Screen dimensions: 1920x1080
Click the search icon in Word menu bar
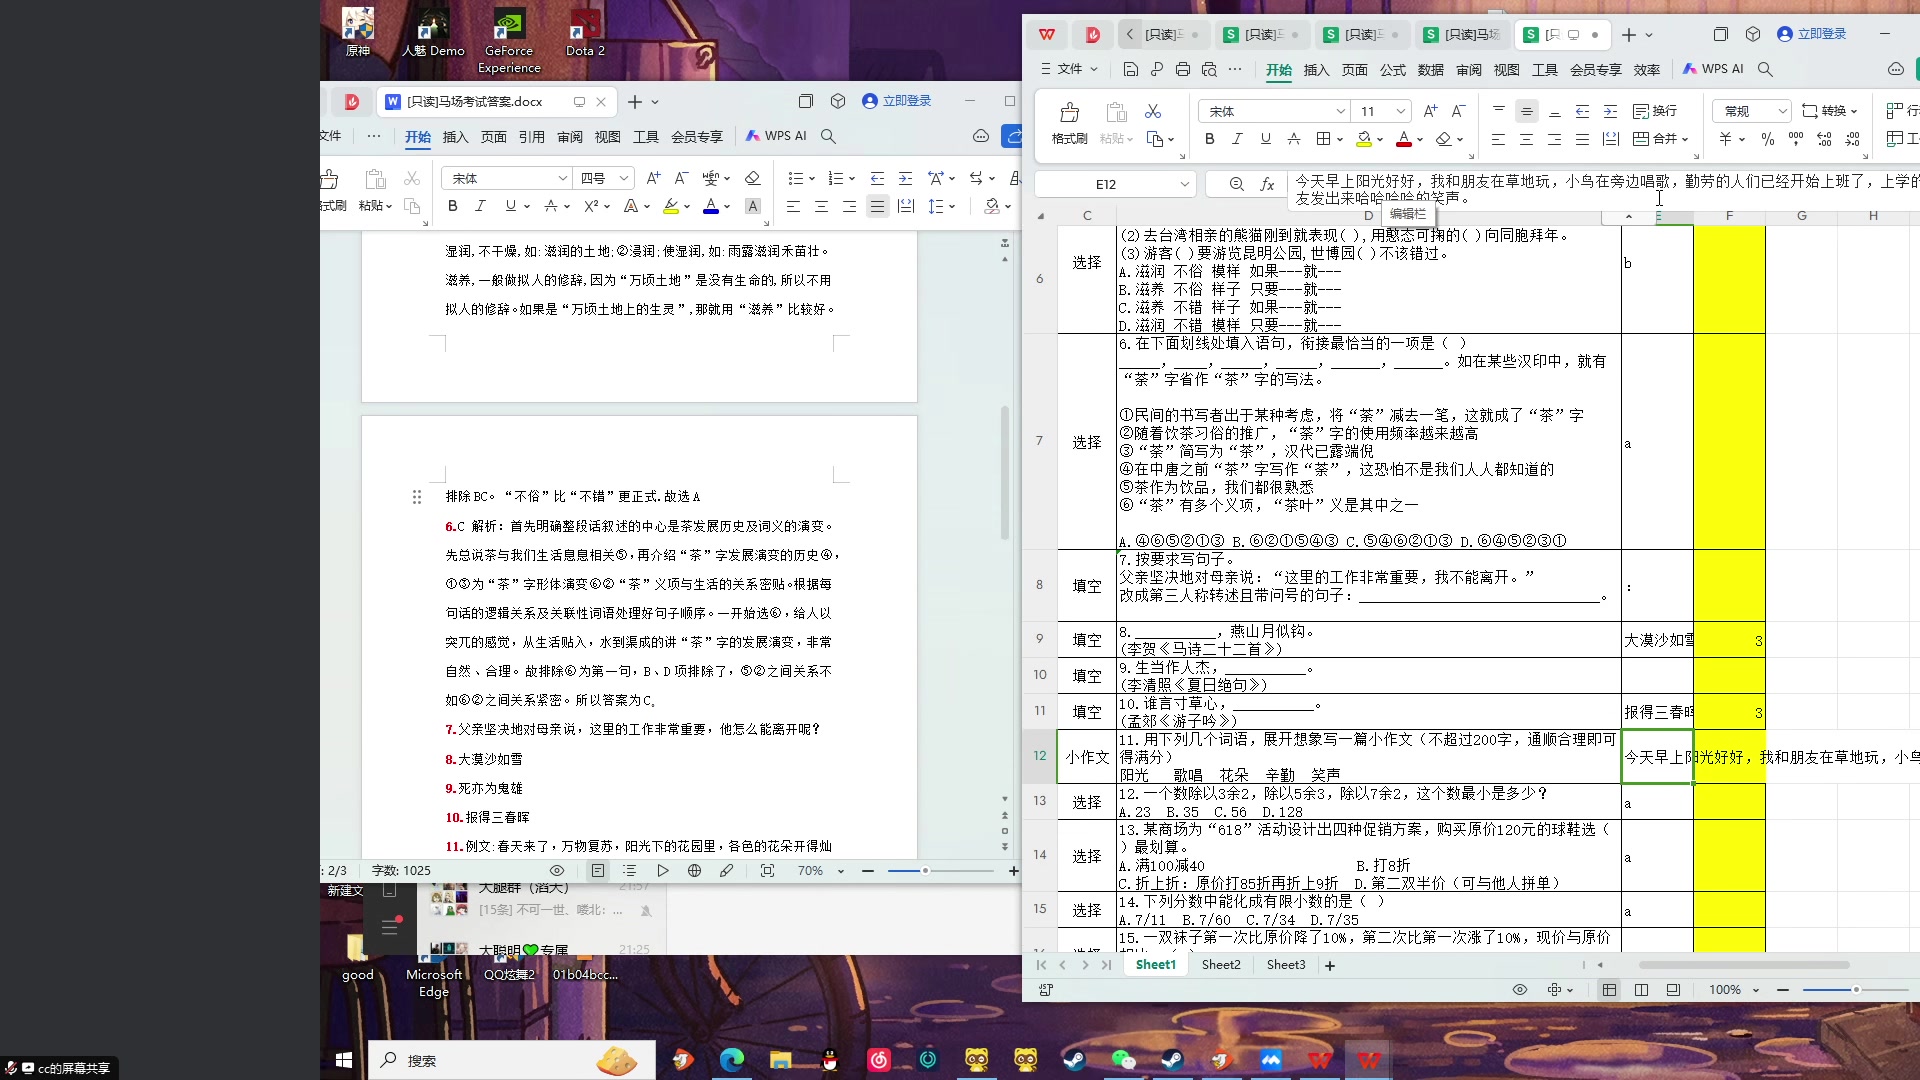[828, 136]
